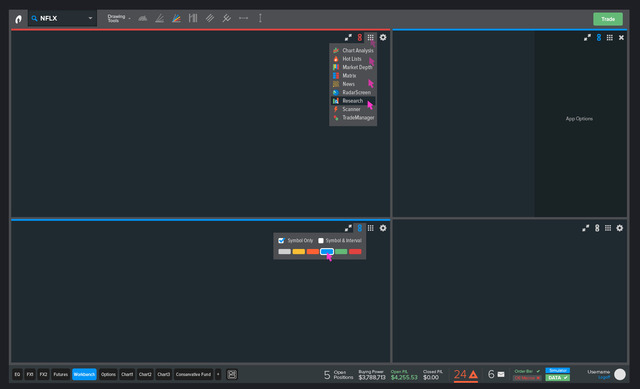Click the layout manager icon after tabs
Screen dimensions: 640x389
pyautogui.click(x=232, y=374)
